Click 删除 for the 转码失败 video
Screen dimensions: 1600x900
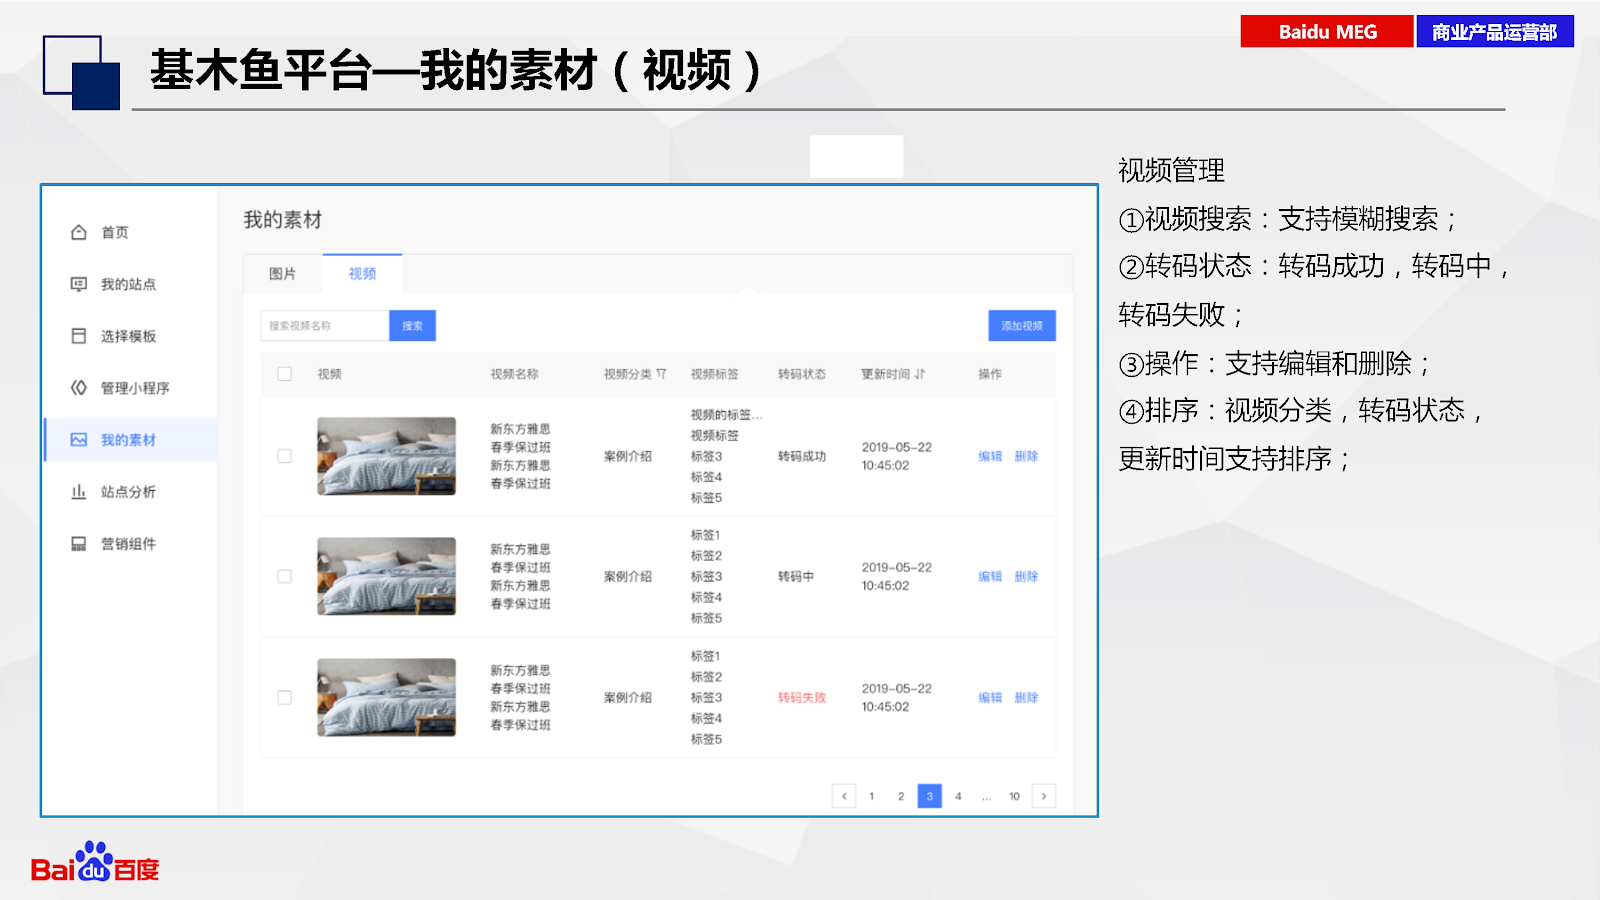pos(1027,698)
